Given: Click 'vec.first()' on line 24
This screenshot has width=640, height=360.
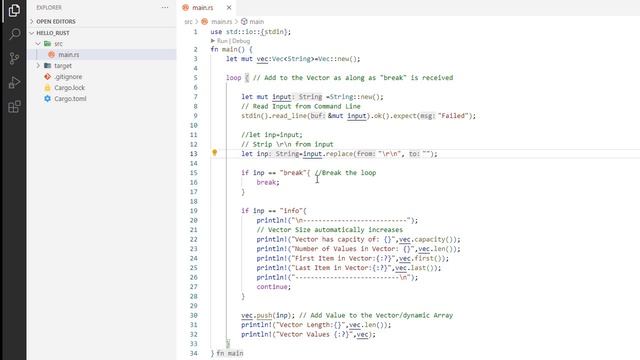Looking at the screenshot, I should (422, 258).
